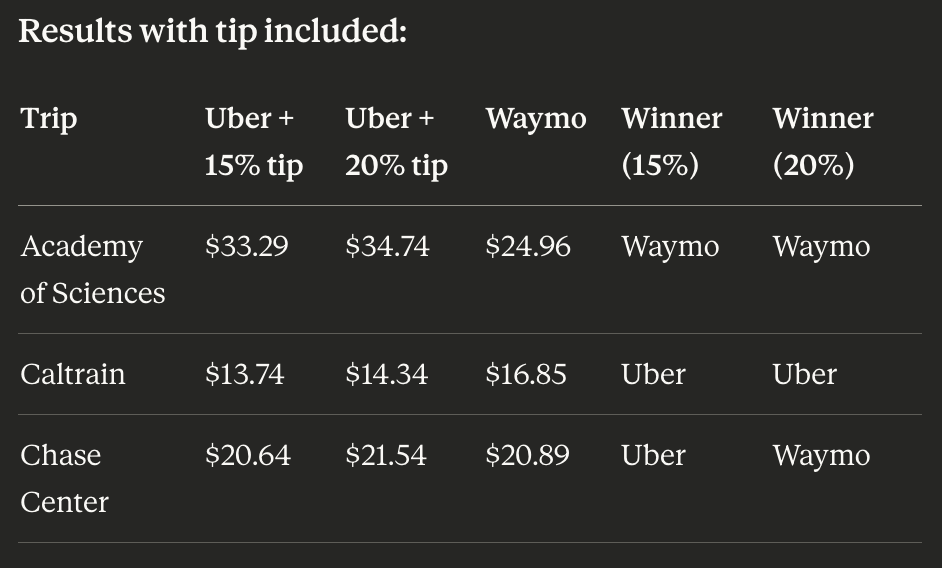Select the $20.89 Waymo price
This screenshot has width=942, height=568.
pyautogui.click(x=527, y=456)
